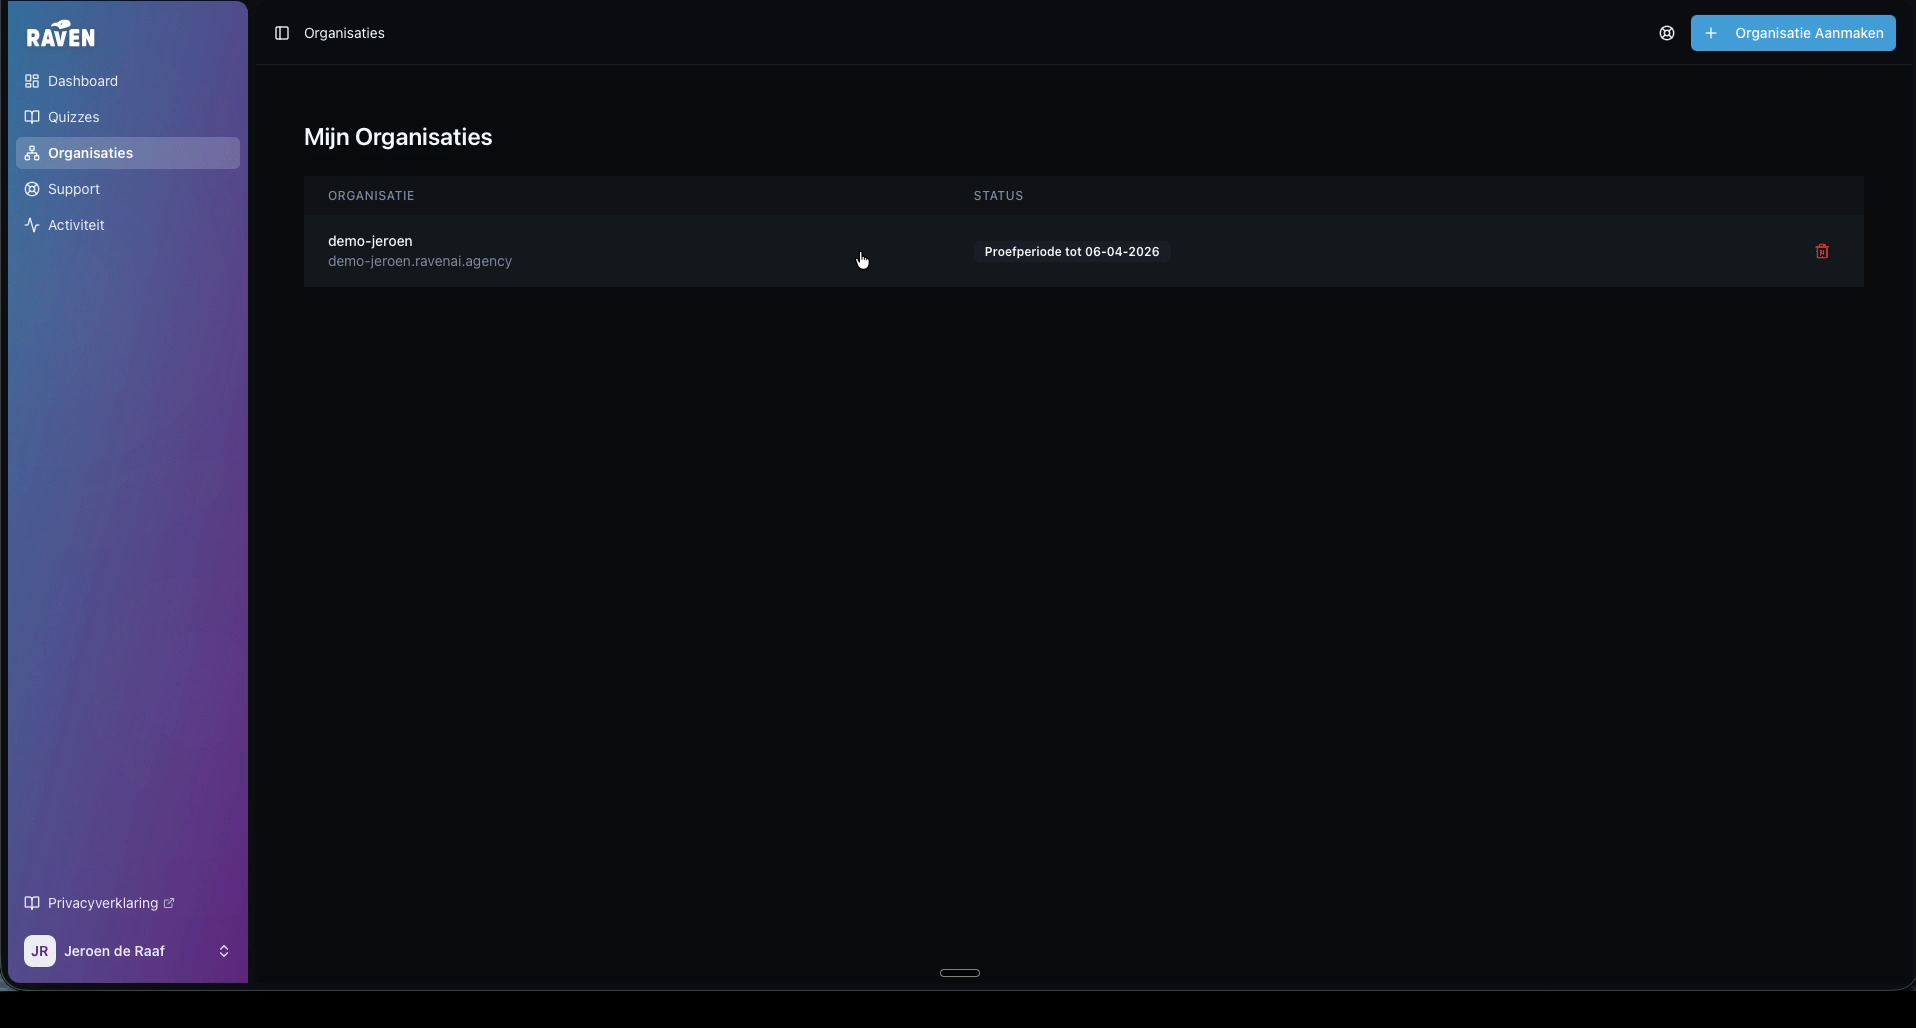Click the up-down chevron beside user name
The height and width of the screenshot is (1028, 1916).
(x=224, y=951)
